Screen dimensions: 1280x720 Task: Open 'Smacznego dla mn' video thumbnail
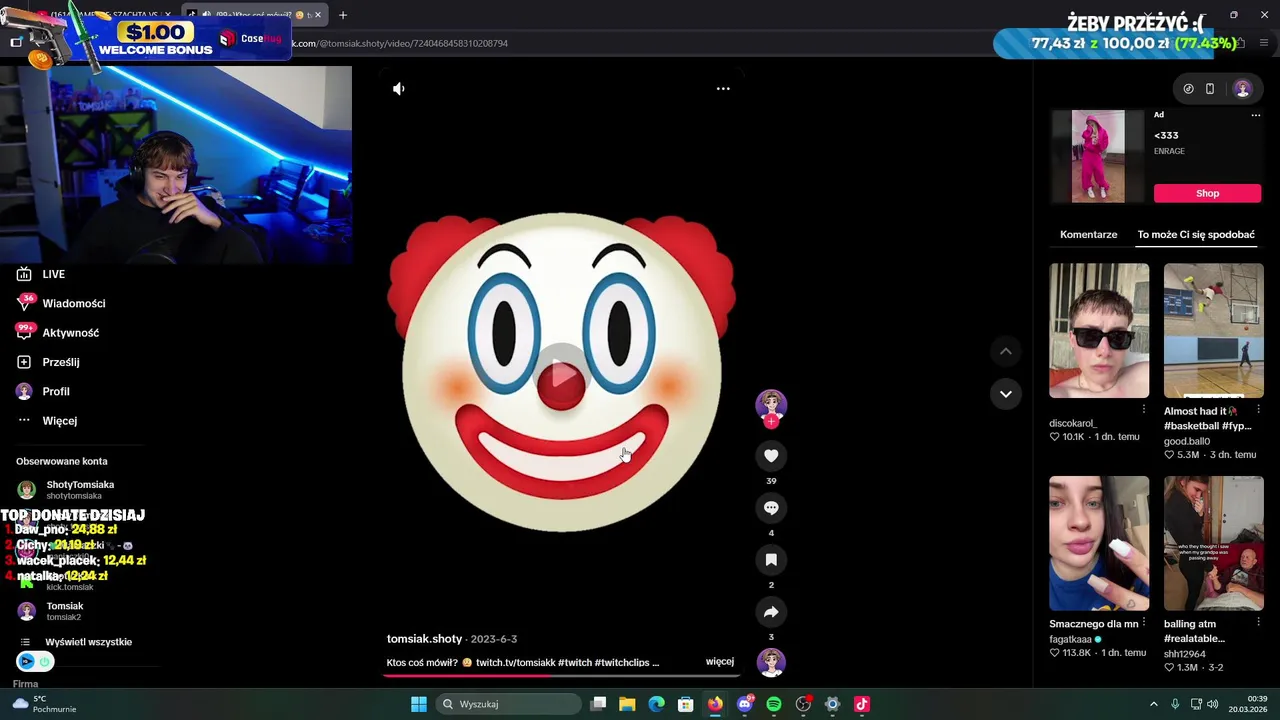(1099, 543)
